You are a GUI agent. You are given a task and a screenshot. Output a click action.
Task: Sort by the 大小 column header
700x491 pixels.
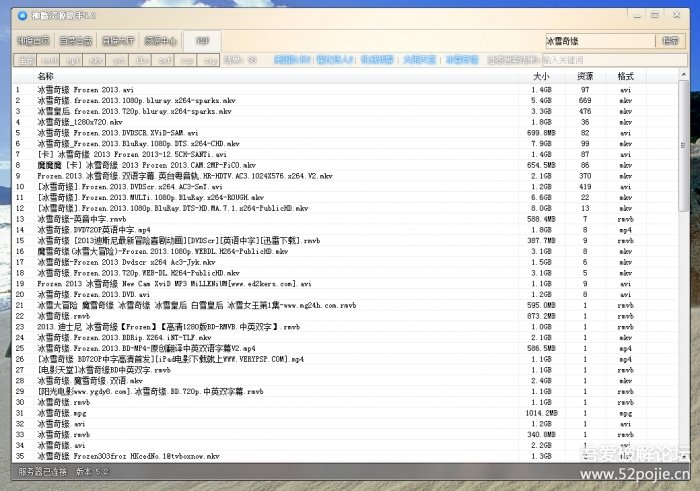point(542,76)
